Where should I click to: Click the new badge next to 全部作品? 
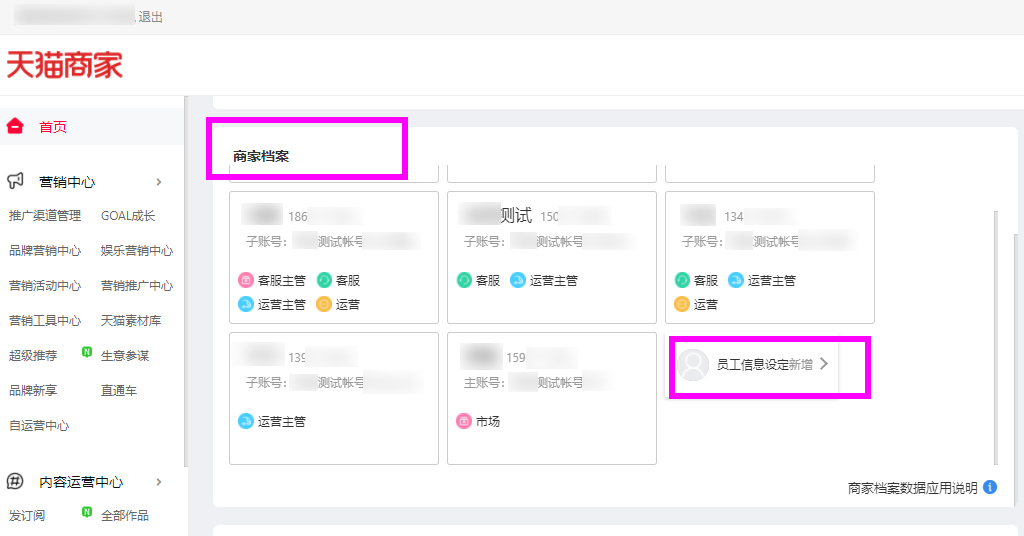(87, 512)
